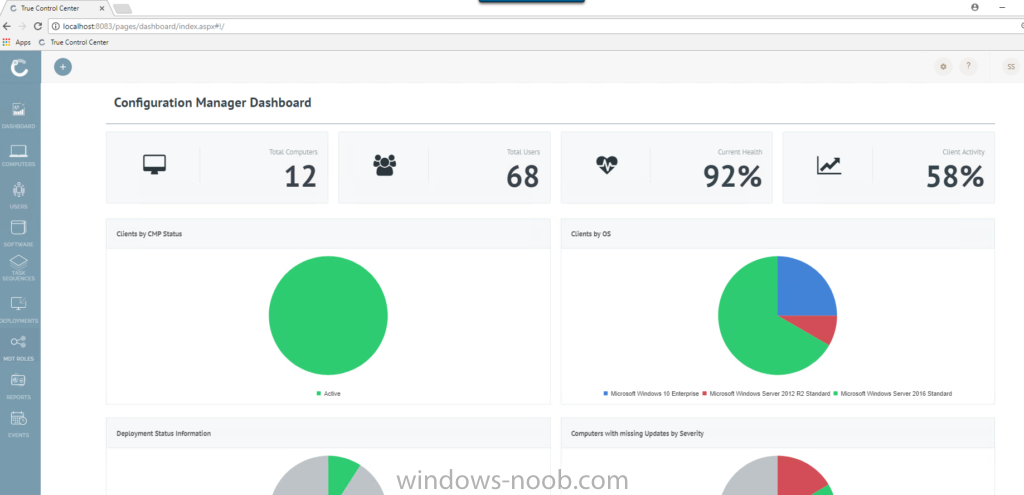Click the browser forward arrow
This screenshot has height=495, width=1024.
tap(22, 26)
